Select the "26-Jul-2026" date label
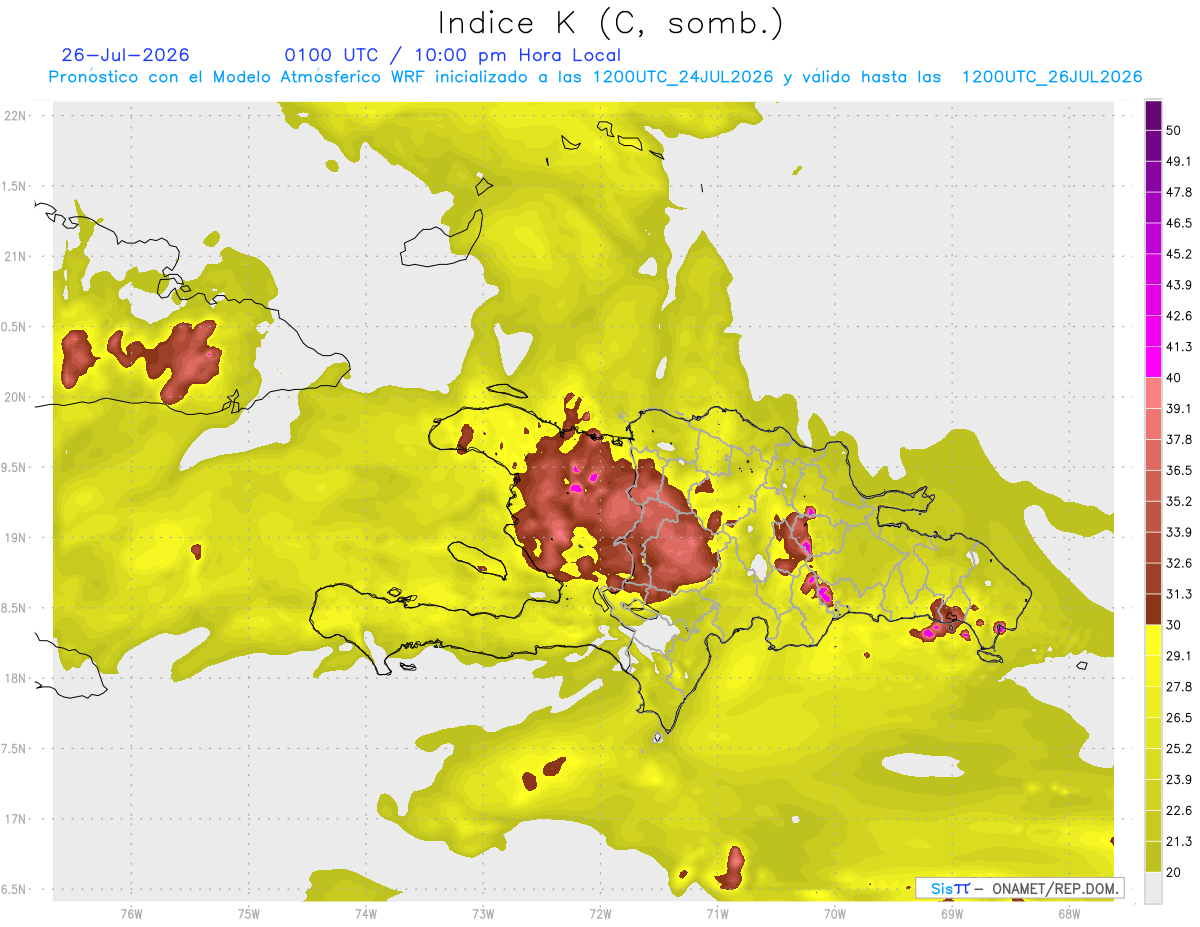 [x=125, y=55]
